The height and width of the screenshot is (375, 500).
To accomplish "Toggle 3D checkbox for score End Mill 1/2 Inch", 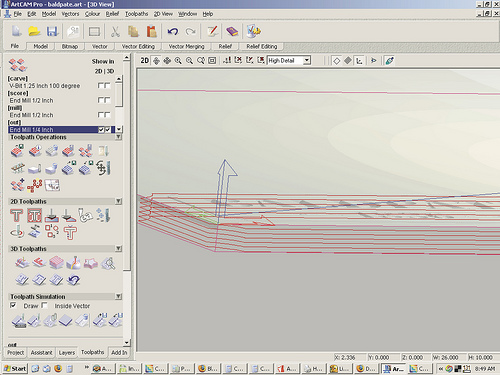I will coord(107,100).
